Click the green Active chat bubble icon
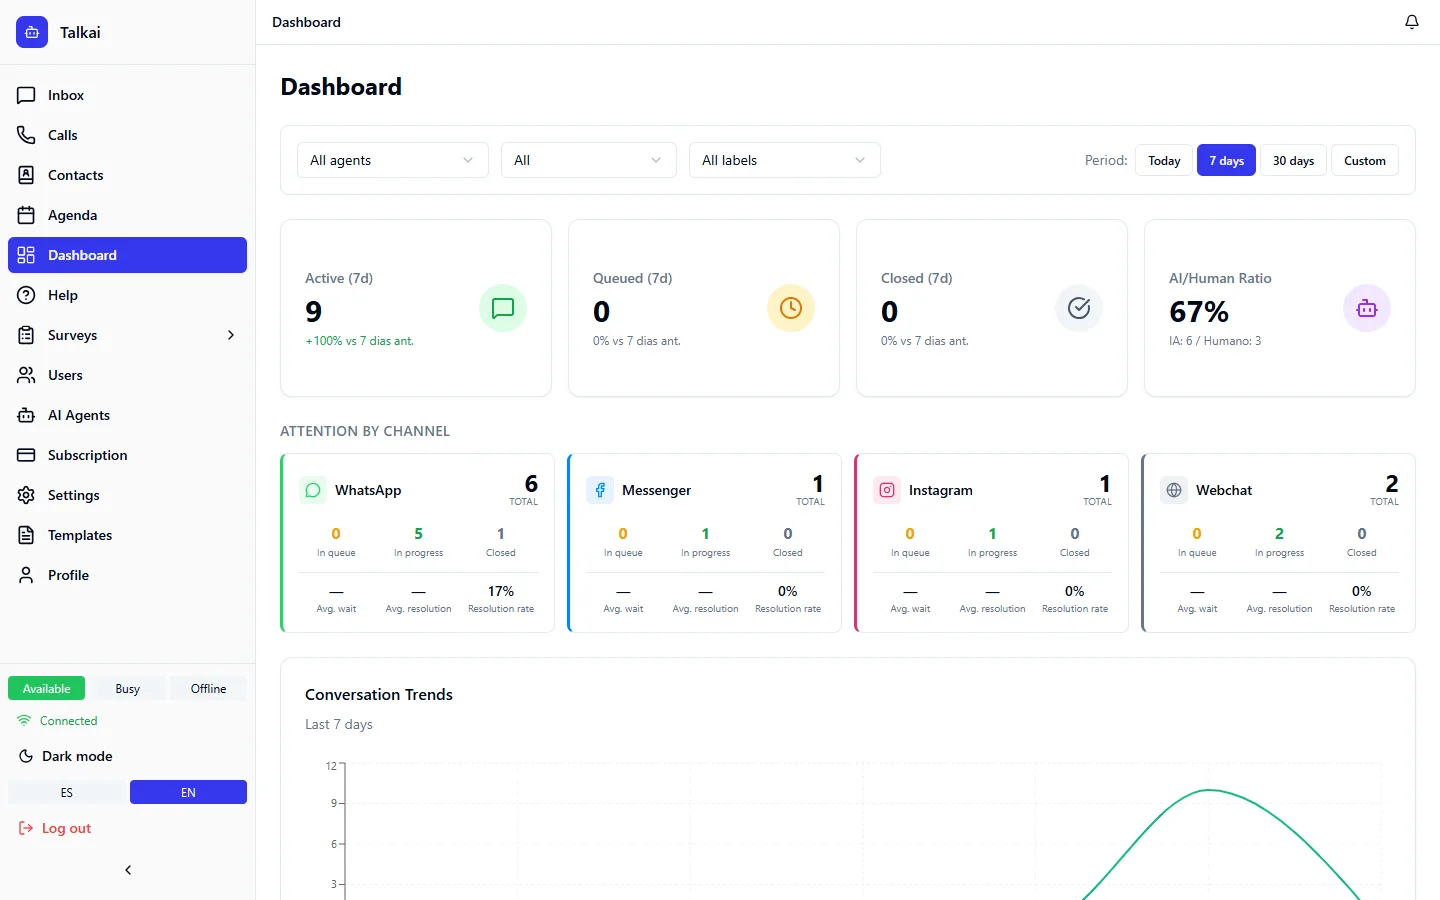This screenshot has height=900, width=1440. [x=503, y=308]
